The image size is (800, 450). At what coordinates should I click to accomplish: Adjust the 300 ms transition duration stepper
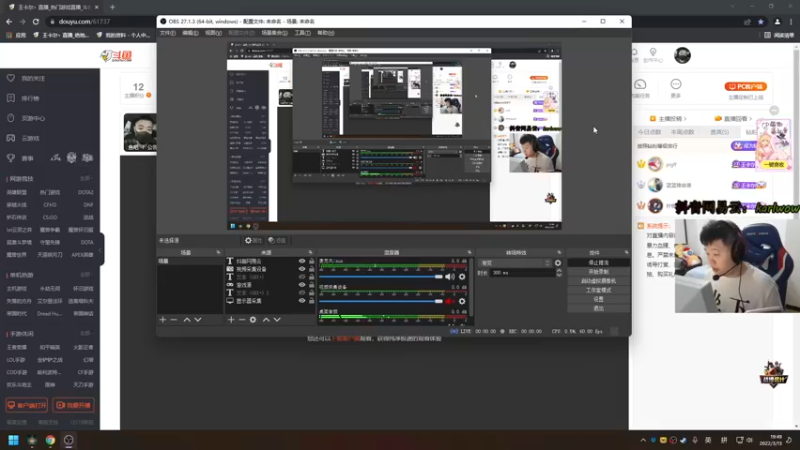coord(559,273)
